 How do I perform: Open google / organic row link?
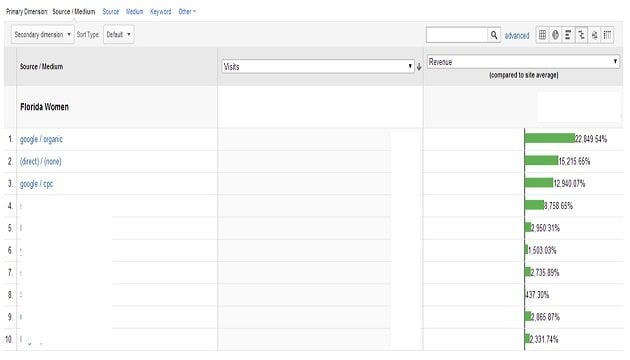click(x=41, y=139)
